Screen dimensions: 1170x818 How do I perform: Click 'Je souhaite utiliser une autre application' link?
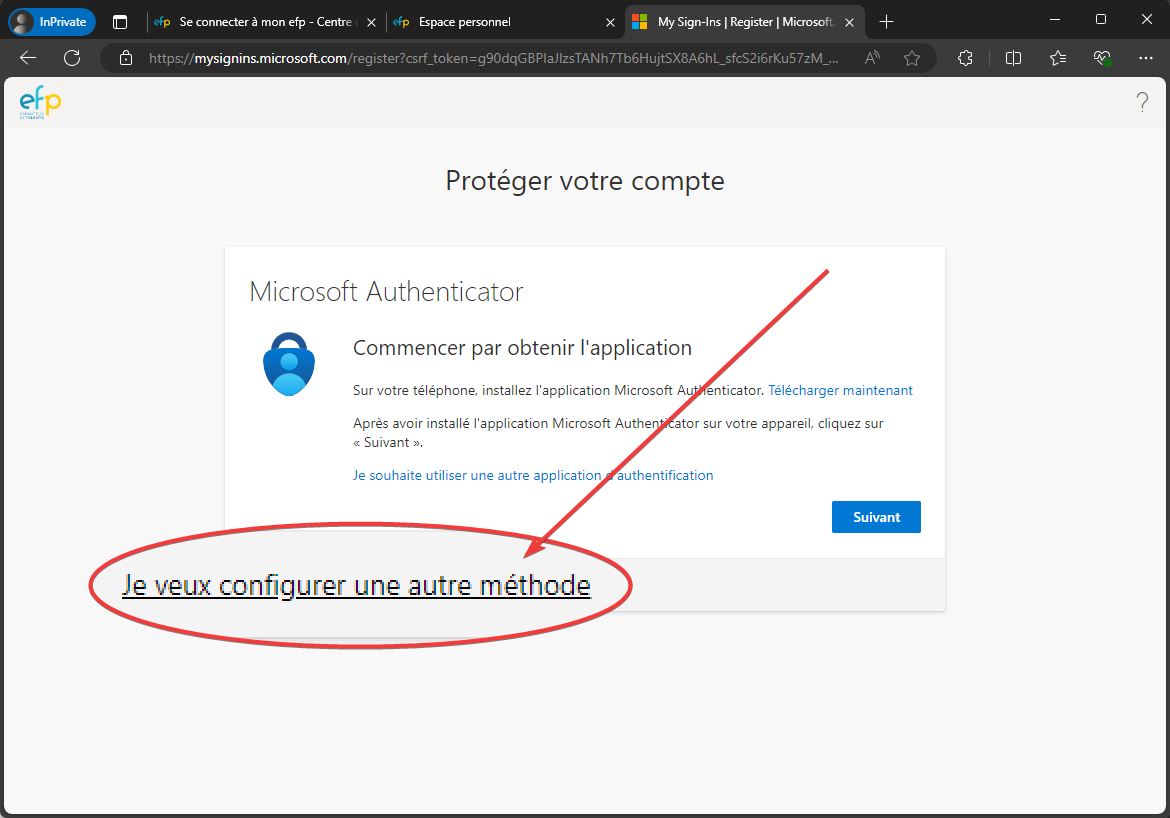533,475
